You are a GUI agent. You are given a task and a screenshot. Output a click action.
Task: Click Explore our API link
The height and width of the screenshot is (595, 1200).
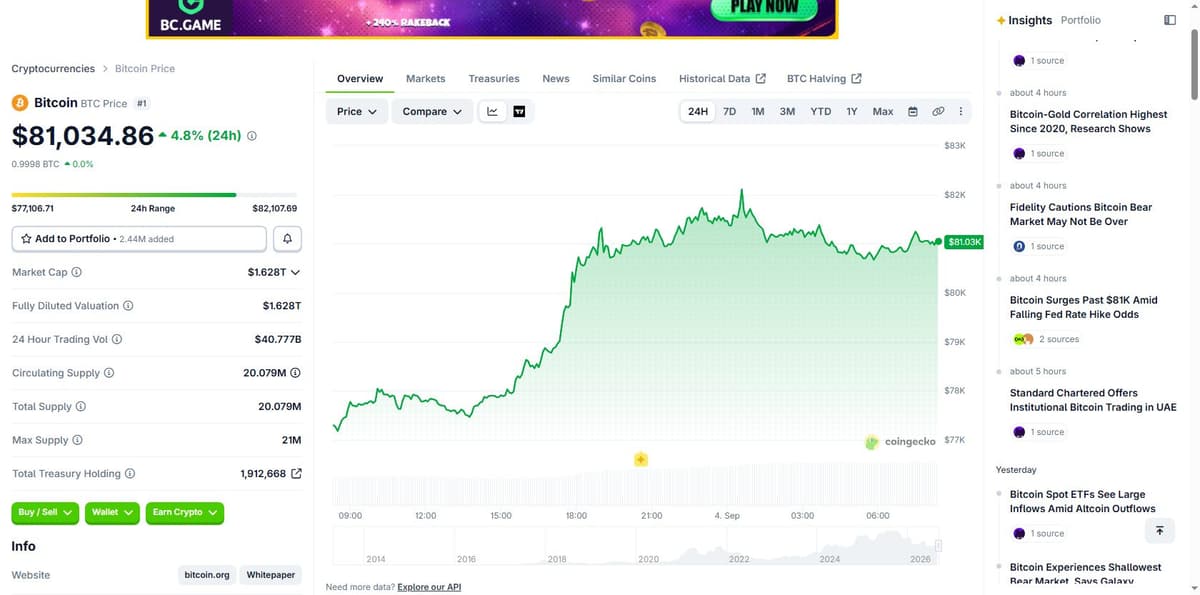[429, 587]
